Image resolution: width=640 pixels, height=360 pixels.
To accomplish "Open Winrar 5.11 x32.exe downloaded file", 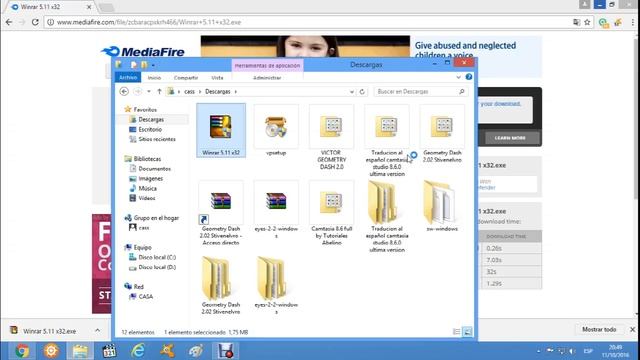I will (49, 331).
